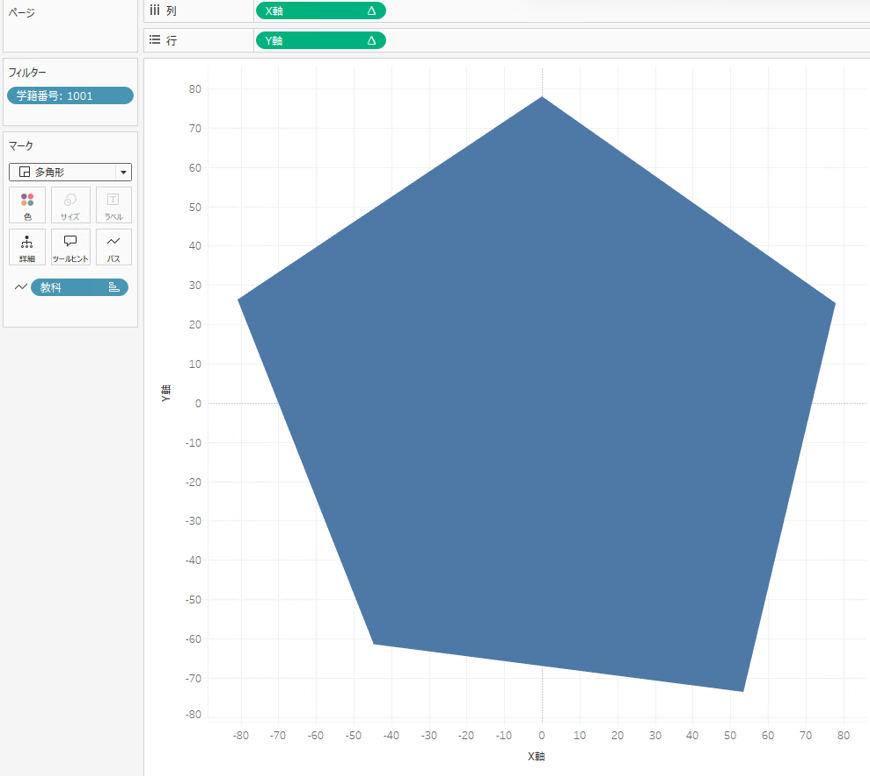This screenshot has height=776, width=870.
Task: Click the blue pentagon polygon mark
Action: pyautogui.click(x=540, y=400)
